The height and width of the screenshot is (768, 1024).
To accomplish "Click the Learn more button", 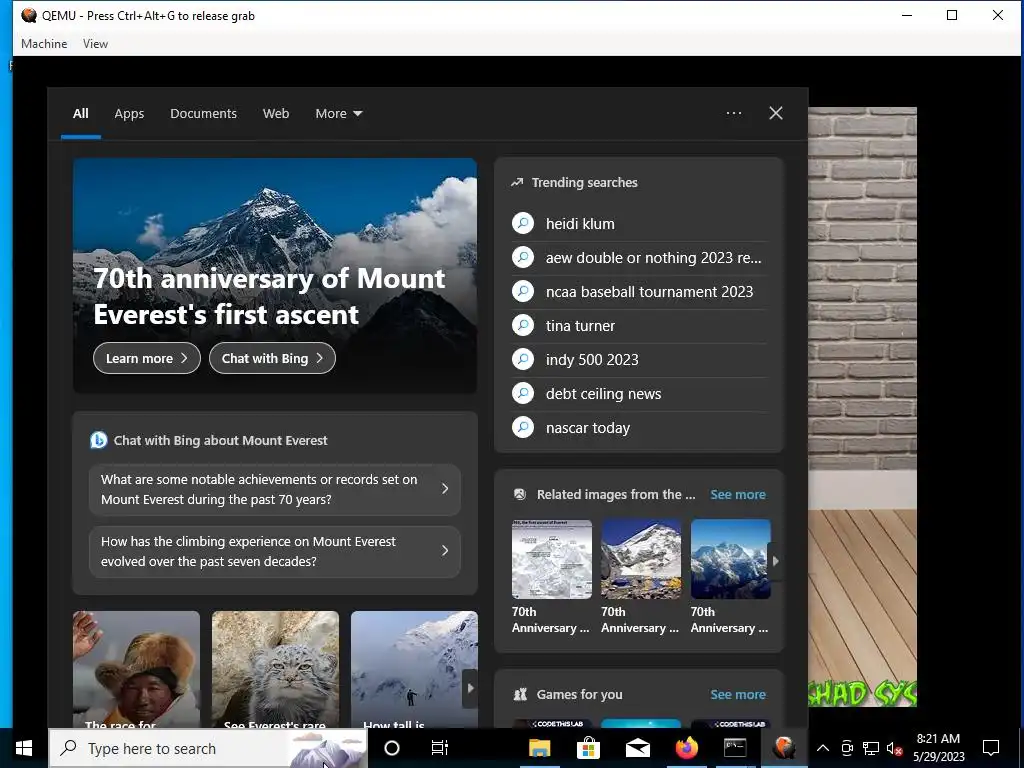I will [146, 358].
